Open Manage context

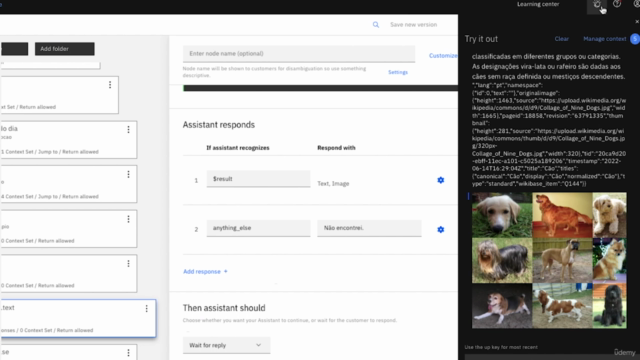pyautogui.click(x=604, y=39)
